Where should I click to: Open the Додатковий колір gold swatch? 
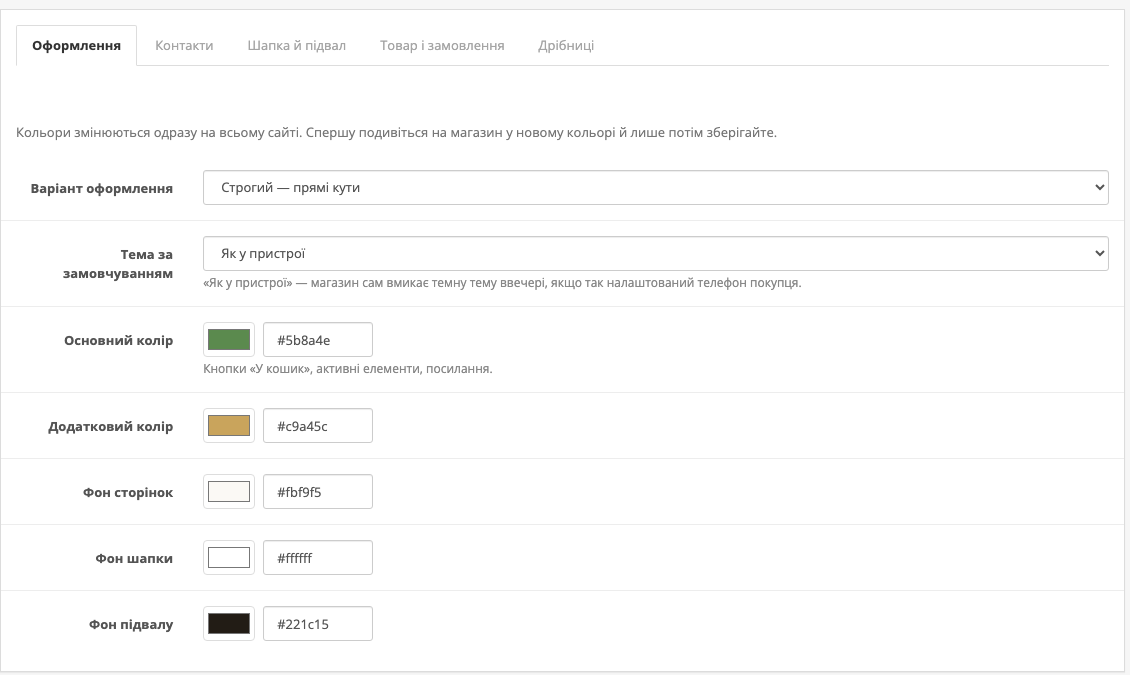pyautogui.click(x=229, y=426)
